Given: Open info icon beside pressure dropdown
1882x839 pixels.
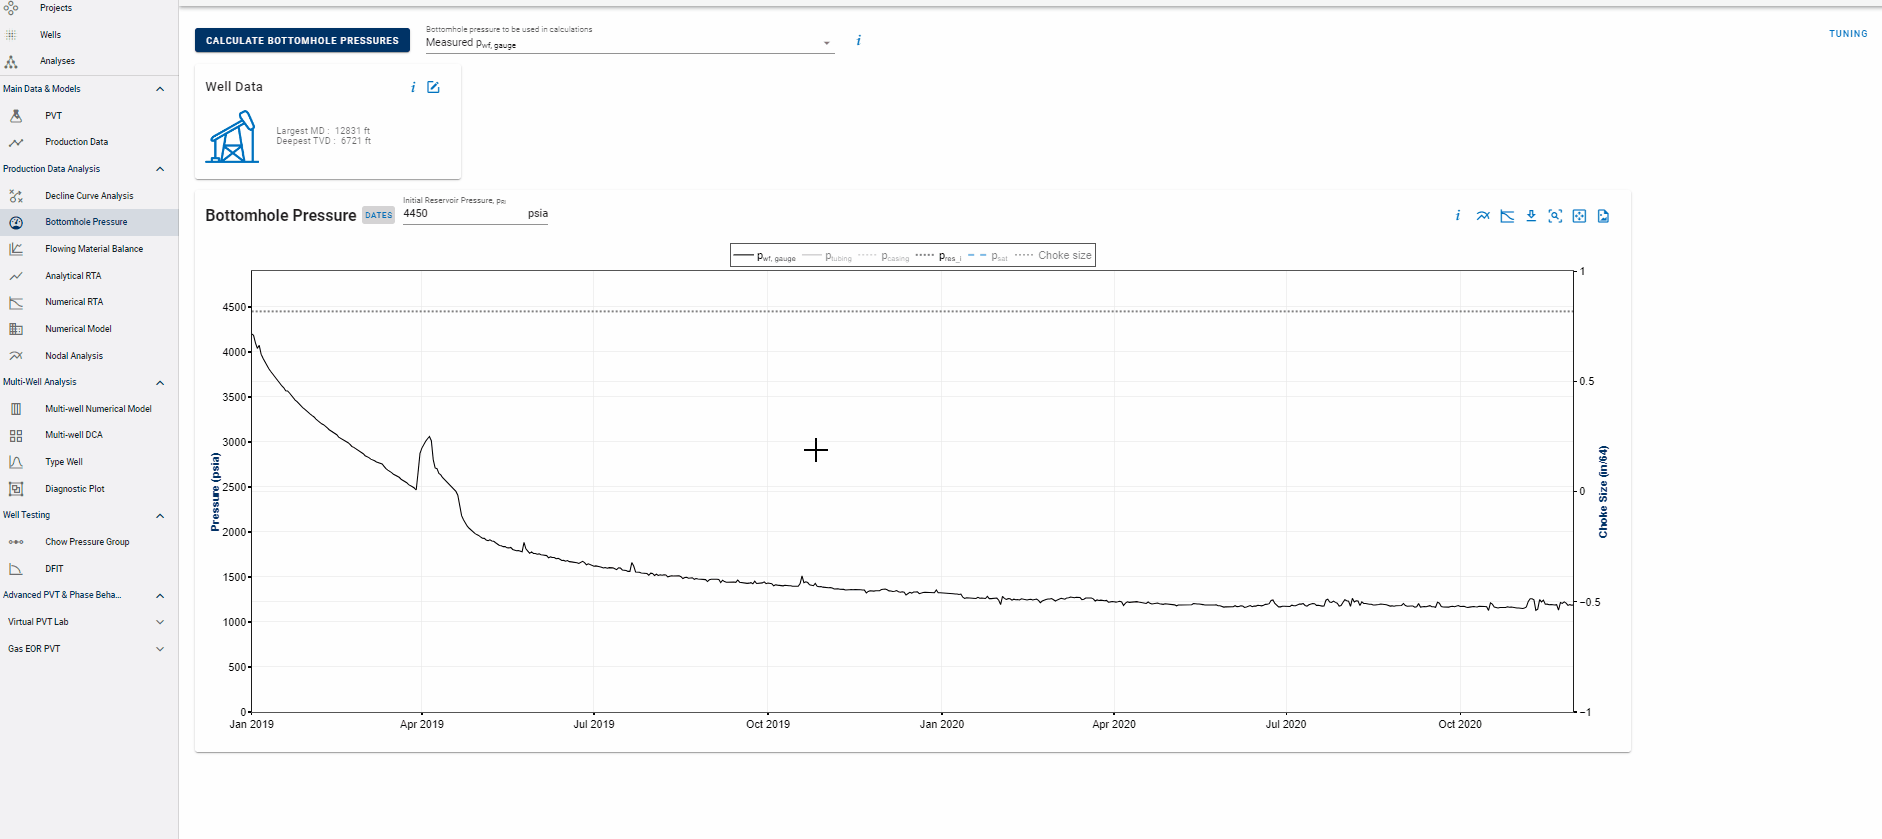Looking at the screenshot, I should [x=858, y=41].
